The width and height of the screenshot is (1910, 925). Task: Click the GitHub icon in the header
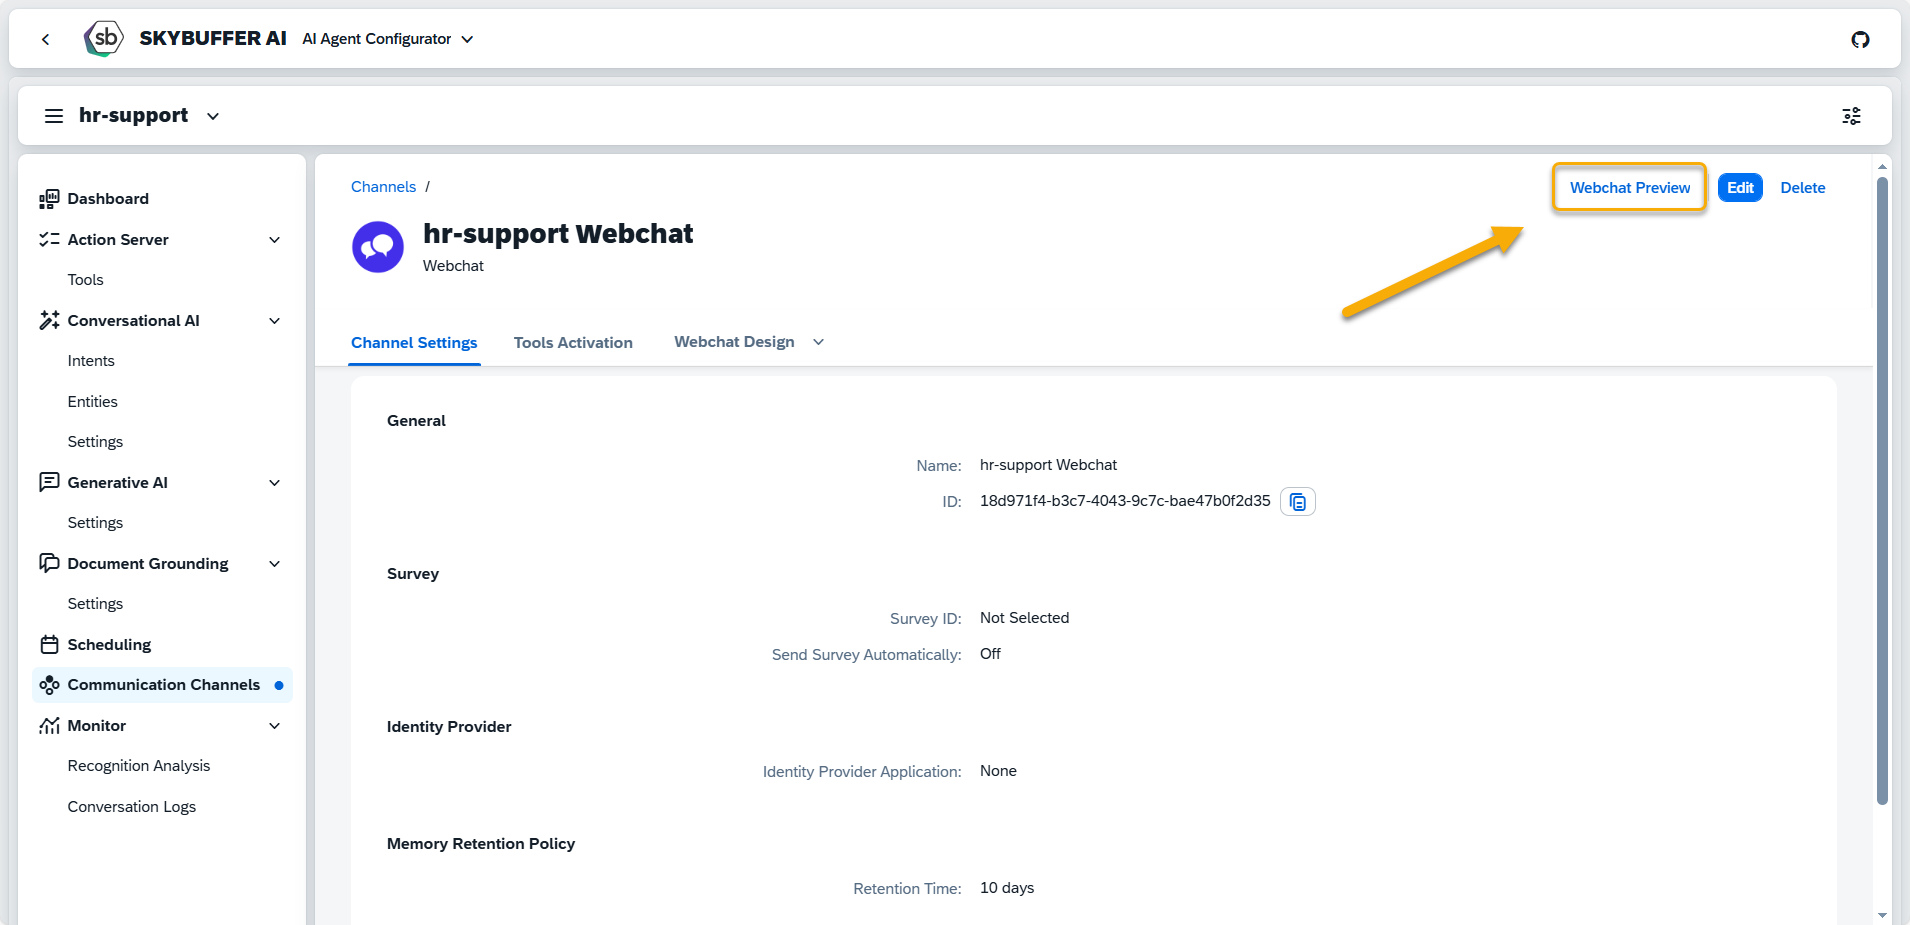pos(1860,39)
